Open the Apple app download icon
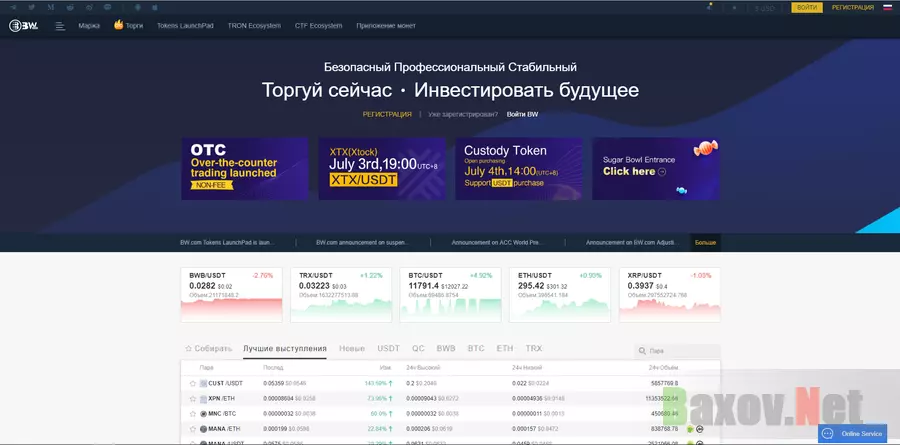Viewport: 900px width, 445px height. [x=154, y=7]
